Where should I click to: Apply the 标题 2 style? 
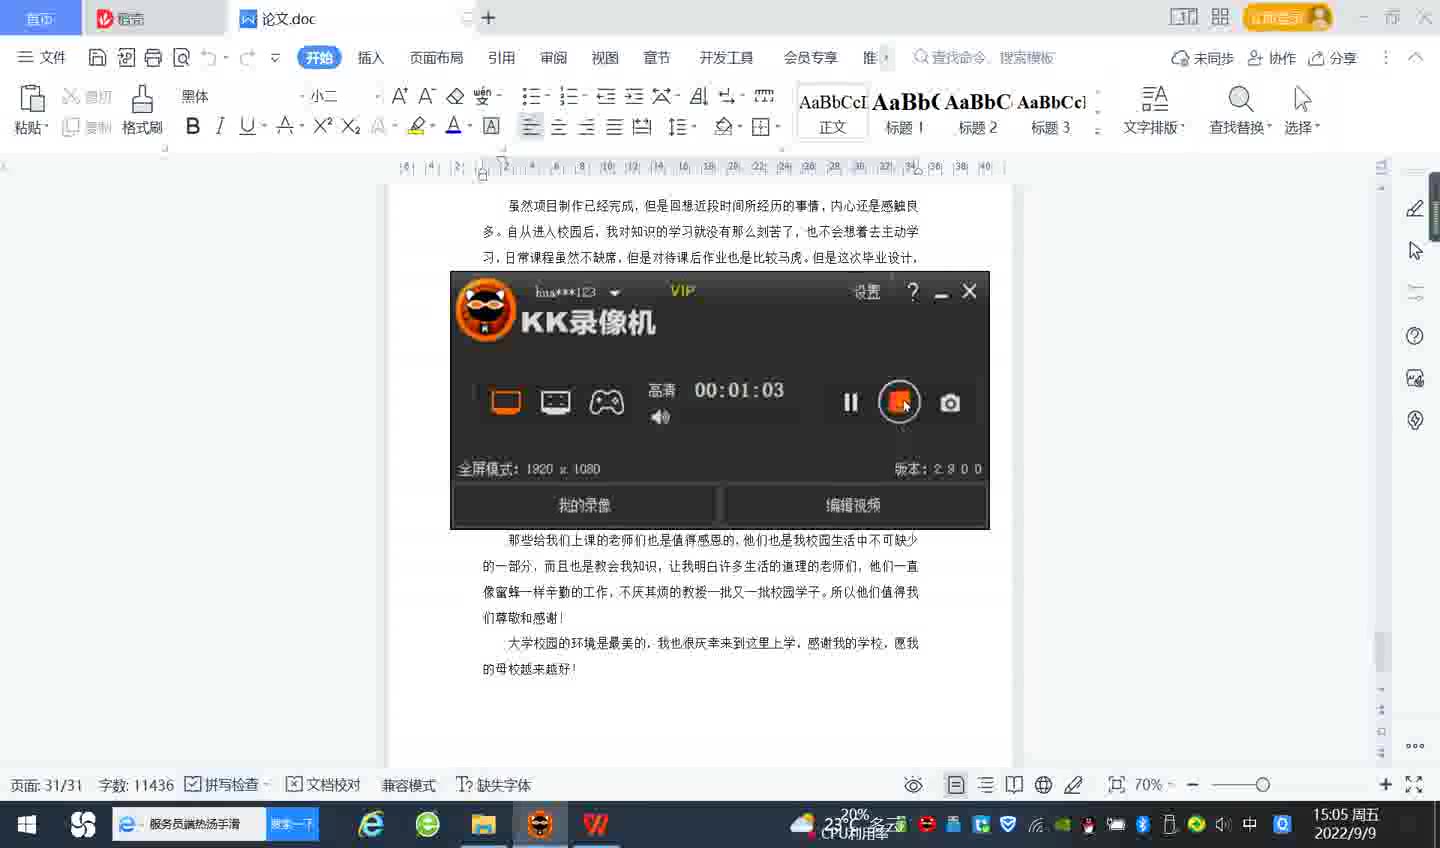click(978, 112)
